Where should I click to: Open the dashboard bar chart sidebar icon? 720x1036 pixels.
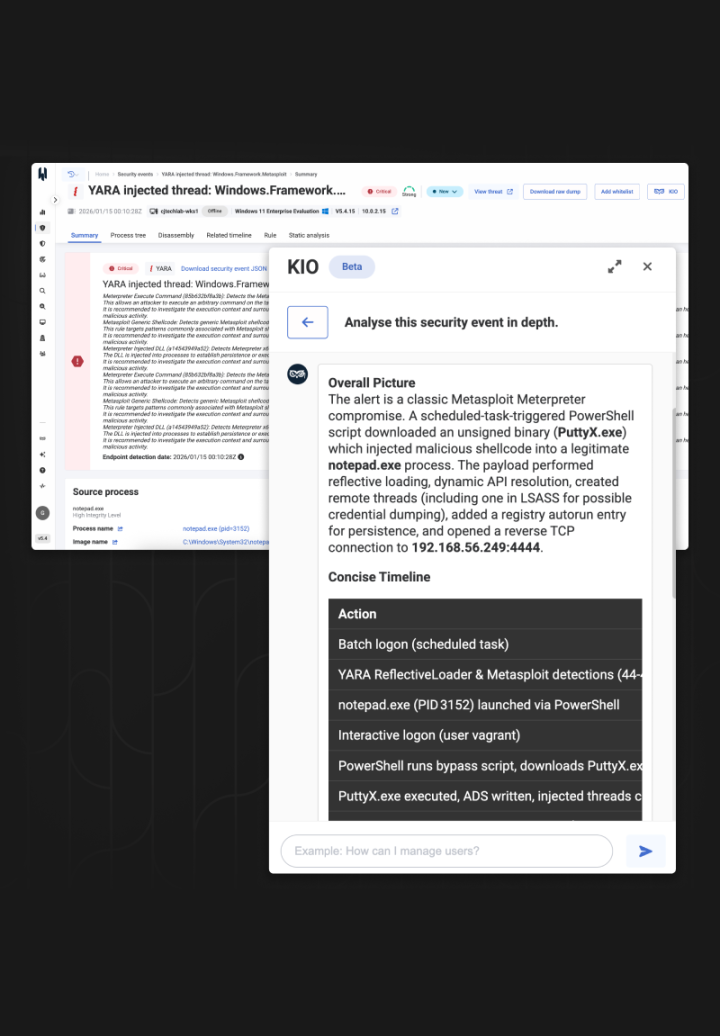pyautogui.click(x=42, y=212)
